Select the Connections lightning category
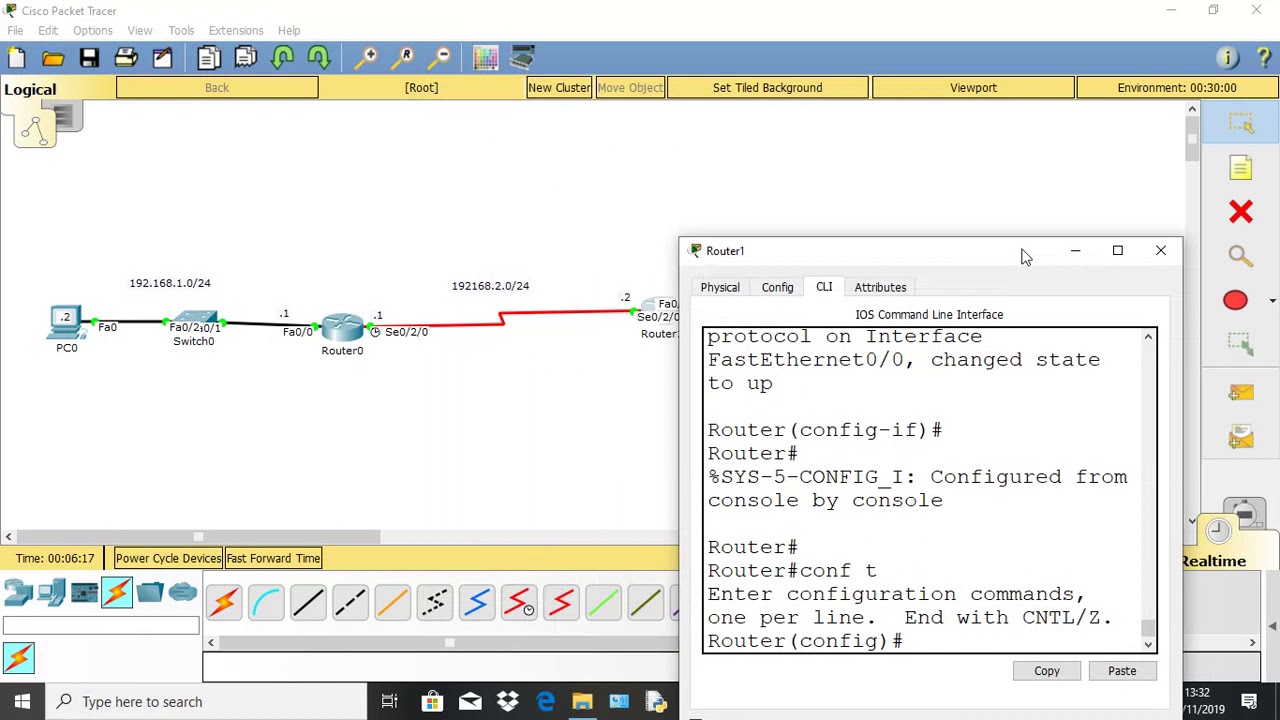 tap(117, 592)
